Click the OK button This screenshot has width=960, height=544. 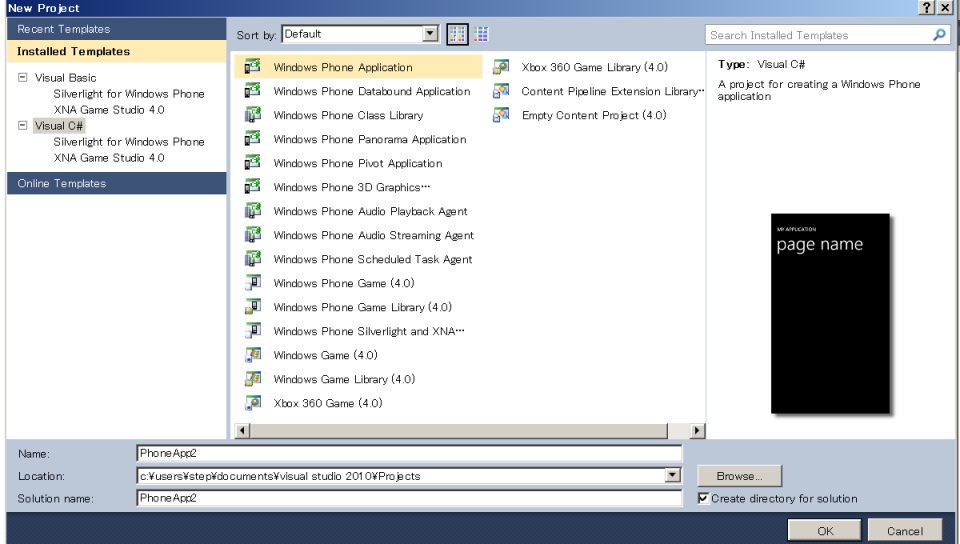coord(825,531)
